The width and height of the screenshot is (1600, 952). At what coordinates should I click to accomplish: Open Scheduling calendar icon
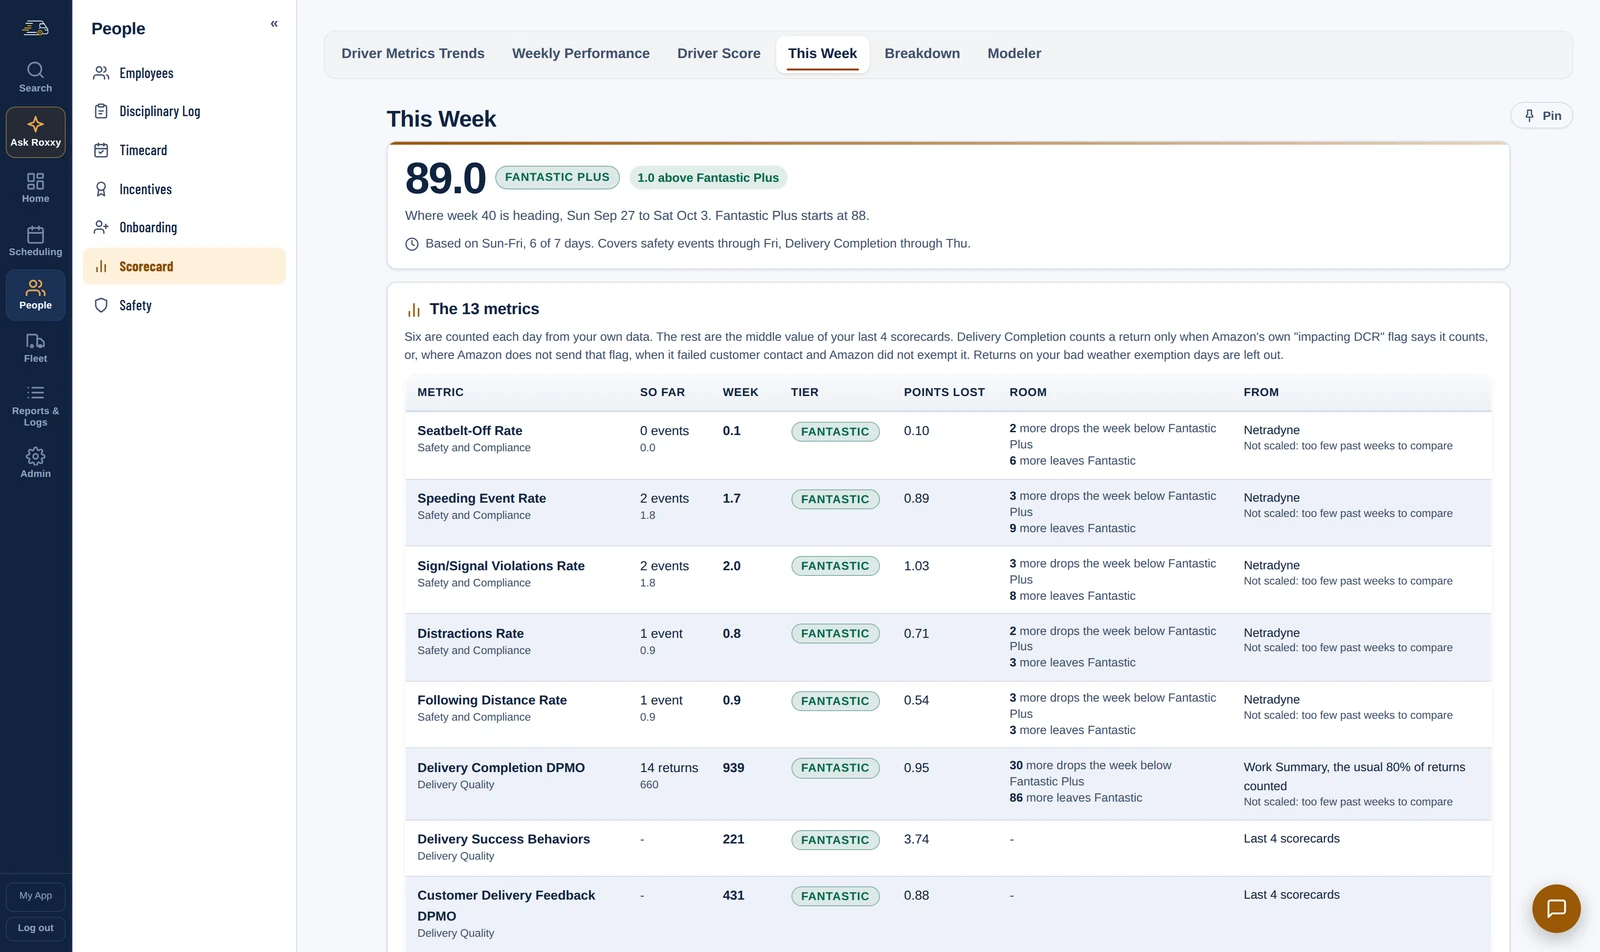pyautogui.click(x=35, y=235)
